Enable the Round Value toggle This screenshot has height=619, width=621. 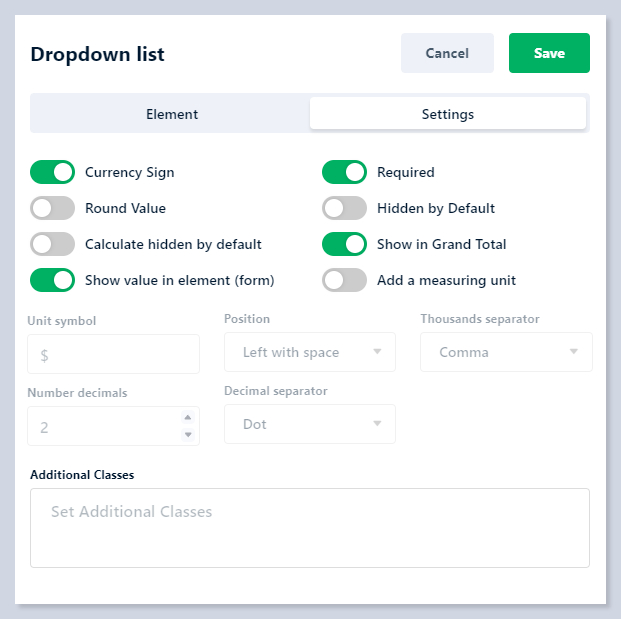click(x=52, y=208)
